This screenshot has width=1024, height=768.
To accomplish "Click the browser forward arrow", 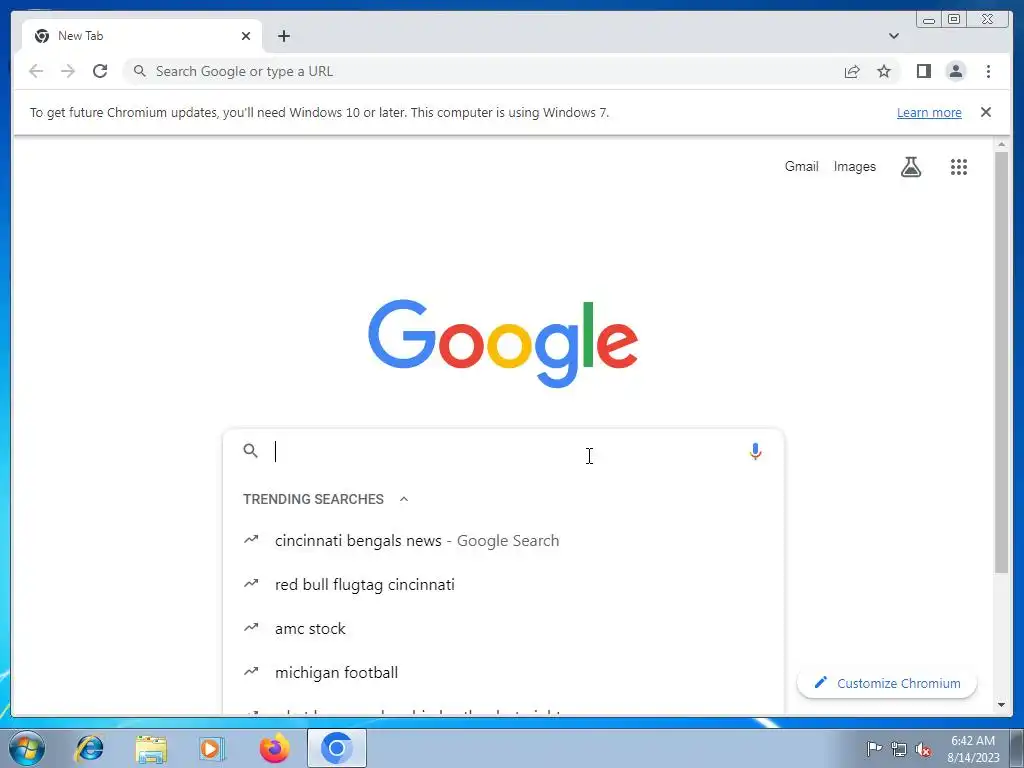I will [x=68, y=71].
